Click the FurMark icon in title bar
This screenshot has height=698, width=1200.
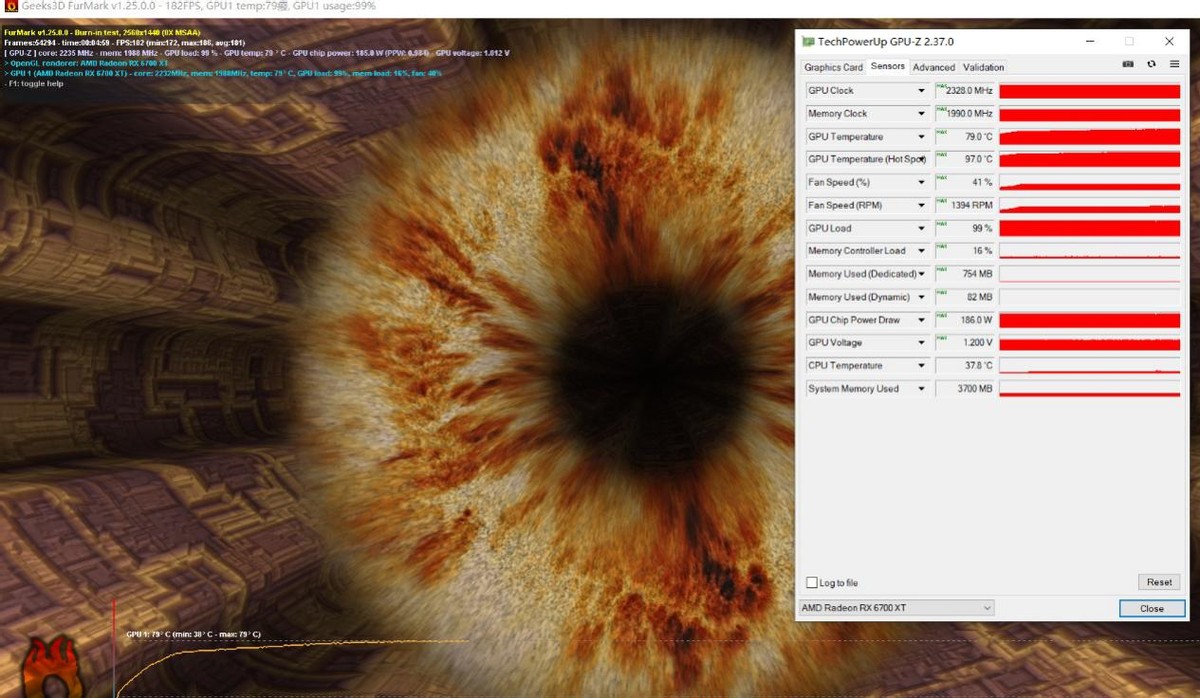click(9, 7)
